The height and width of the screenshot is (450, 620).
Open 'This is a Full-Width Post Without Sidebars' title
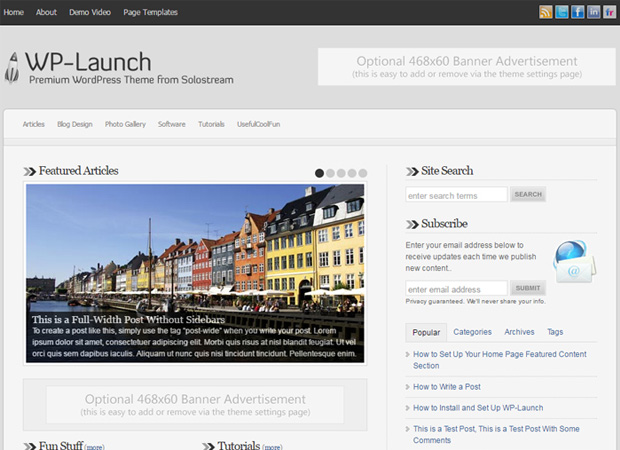129,320
